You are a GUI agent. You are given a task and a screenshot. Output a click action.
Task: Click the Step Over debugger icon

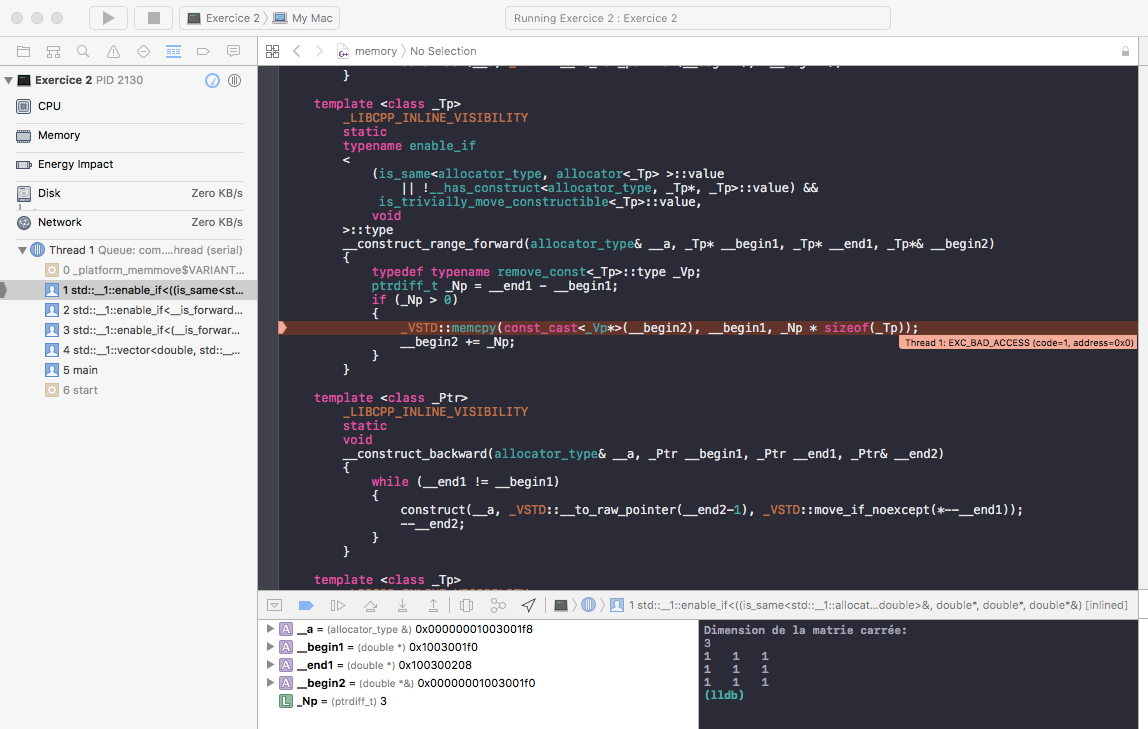click(x=368, y=605)
